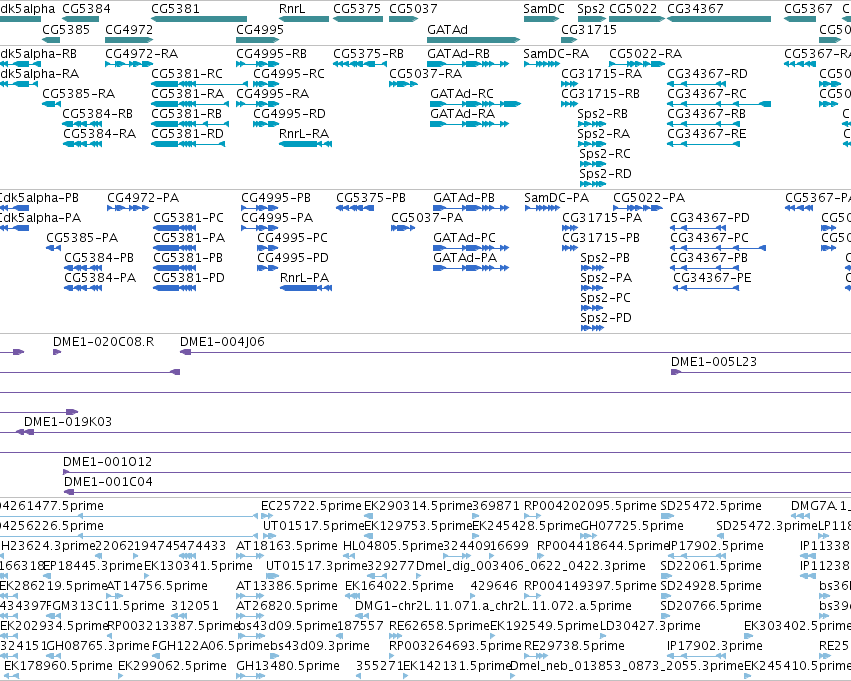
Task: Select protein SamDC-PA
Action: (542, 208)
